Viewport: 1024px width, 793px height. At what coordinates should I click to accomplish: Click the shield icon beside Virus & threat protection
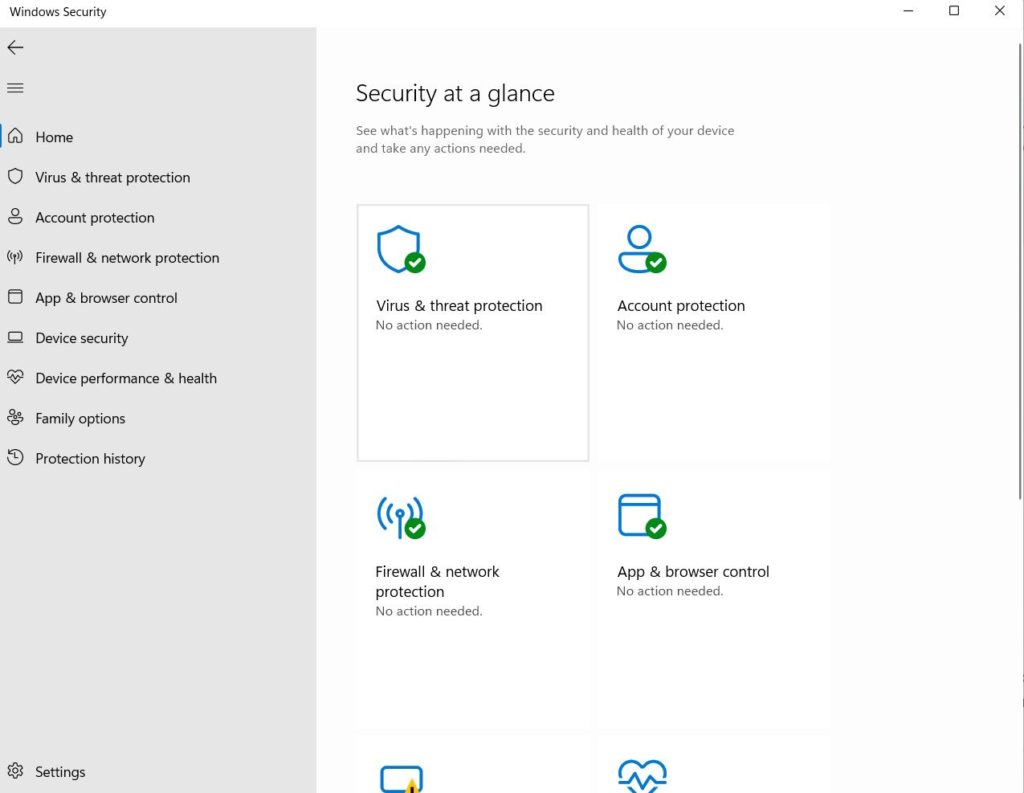[x=15, y=176]
